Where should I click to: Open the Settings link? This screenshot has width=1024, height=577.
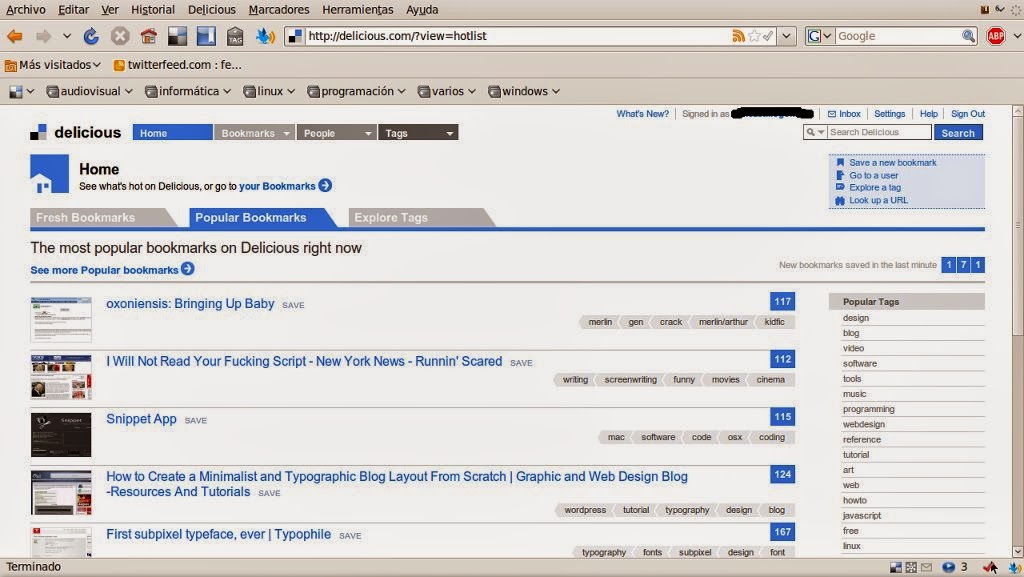(x=889, y=114)
